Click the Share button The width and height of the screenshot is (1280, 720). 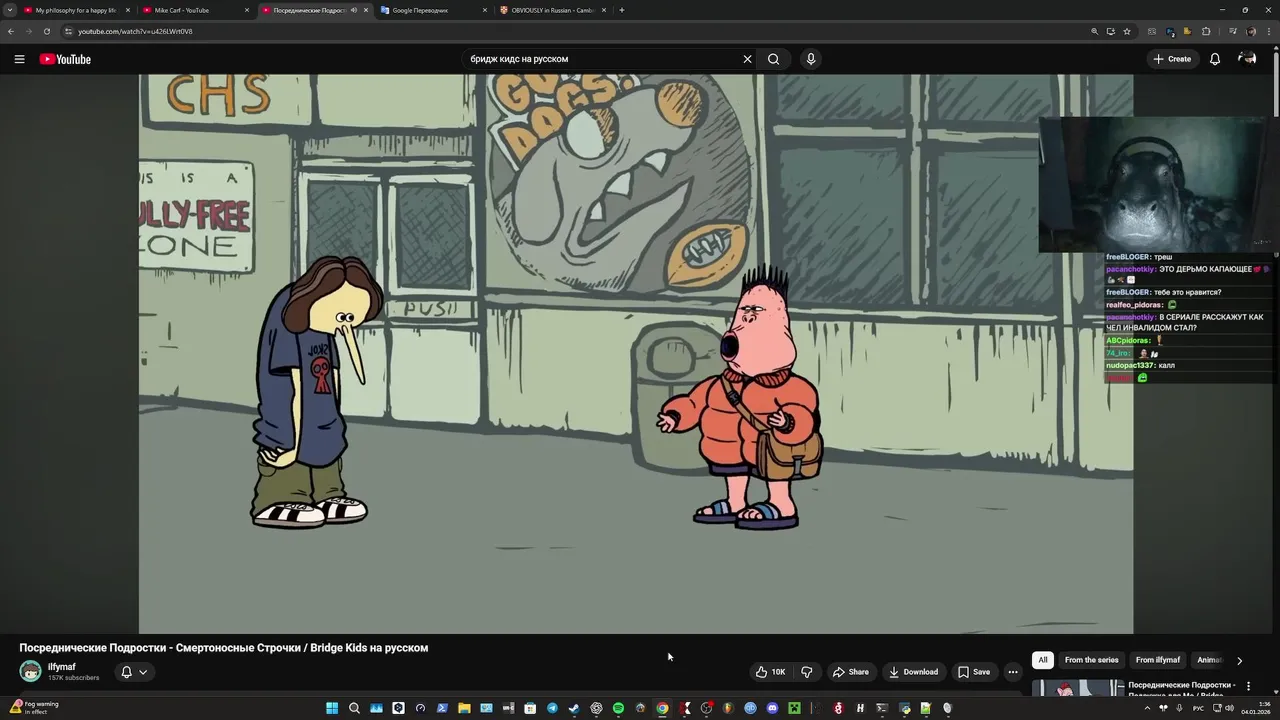[851, 672]
